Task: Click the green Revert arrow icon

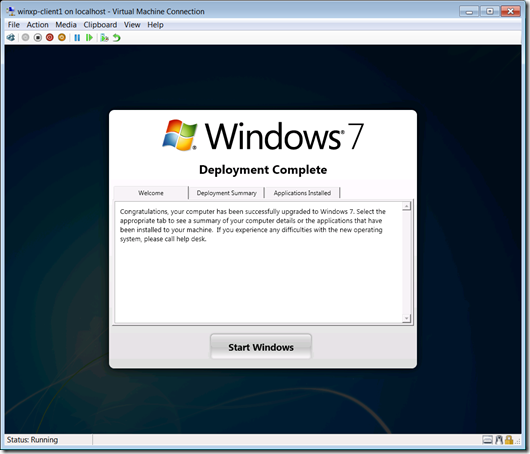Action: (x=117, y=38)
